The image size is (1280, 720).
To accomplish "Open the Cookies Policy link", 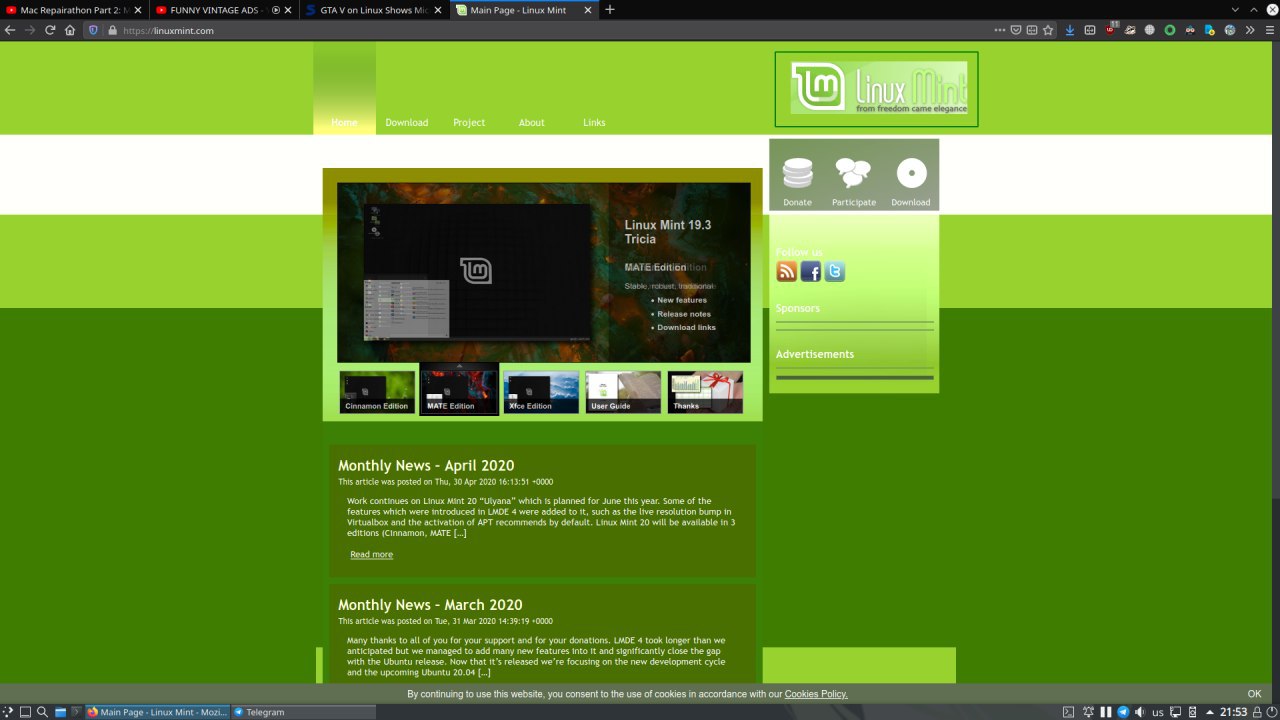I will [816, 694].
